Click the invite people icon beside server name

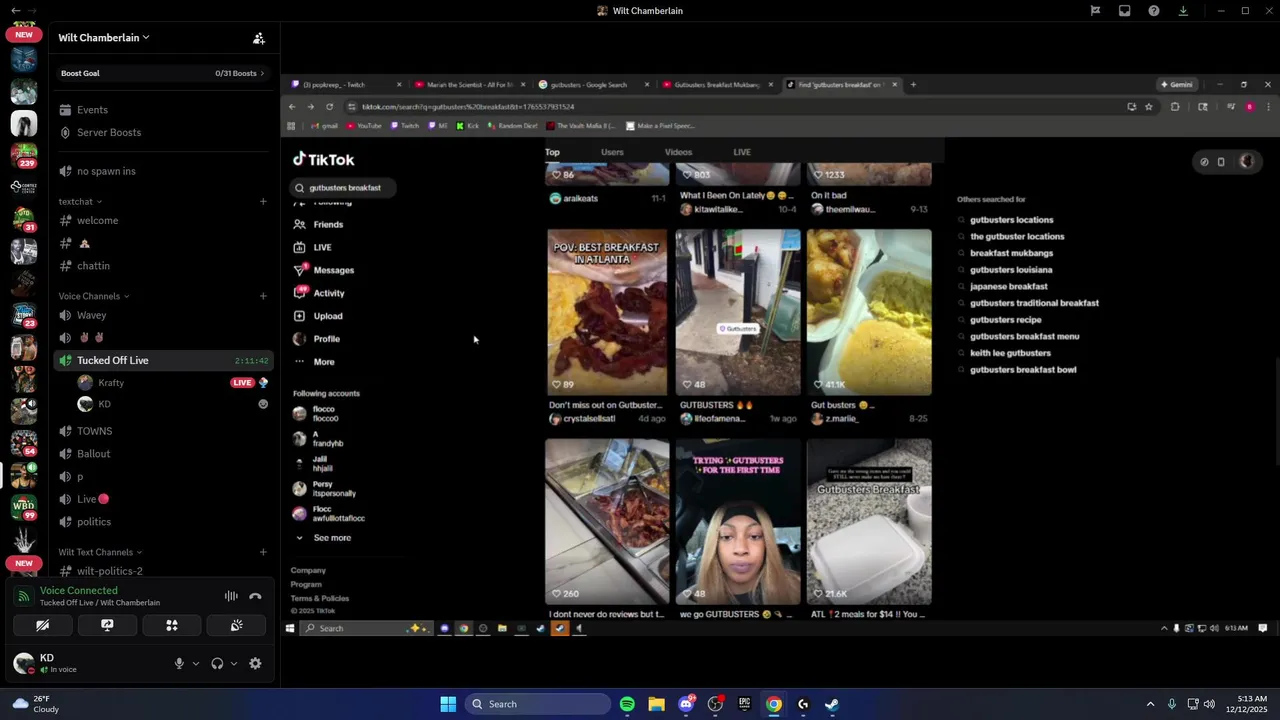point(259,38)
